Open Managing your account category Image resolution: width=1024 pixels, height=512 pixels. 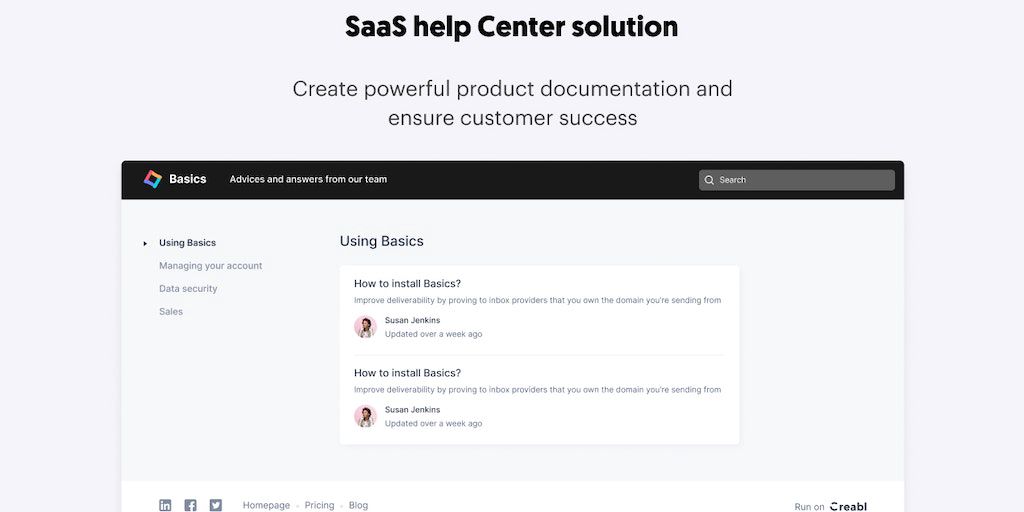pos(210,266)
